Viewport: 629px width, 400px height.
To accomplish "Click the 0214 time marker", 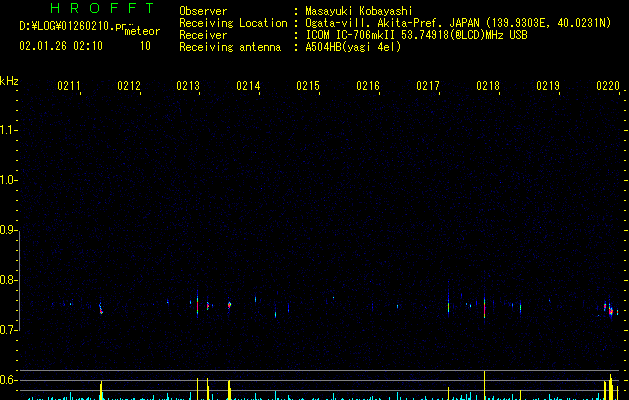I will pyautogui.click(x=248, y=86).
